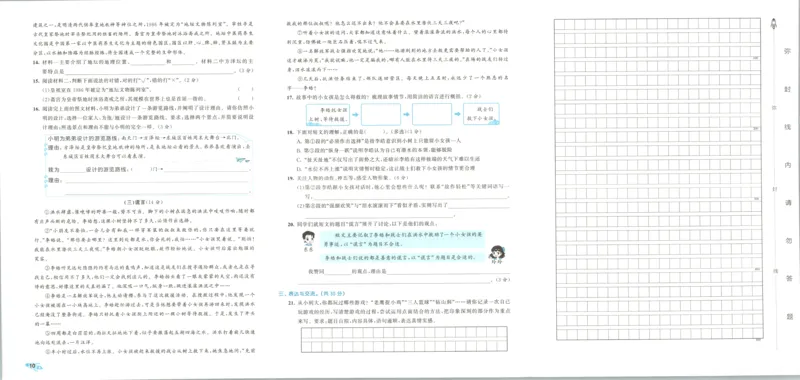Screen dimensions: 800x380
Task: Click the girl's lower blue speech bubble
Action: pos(403,257)
